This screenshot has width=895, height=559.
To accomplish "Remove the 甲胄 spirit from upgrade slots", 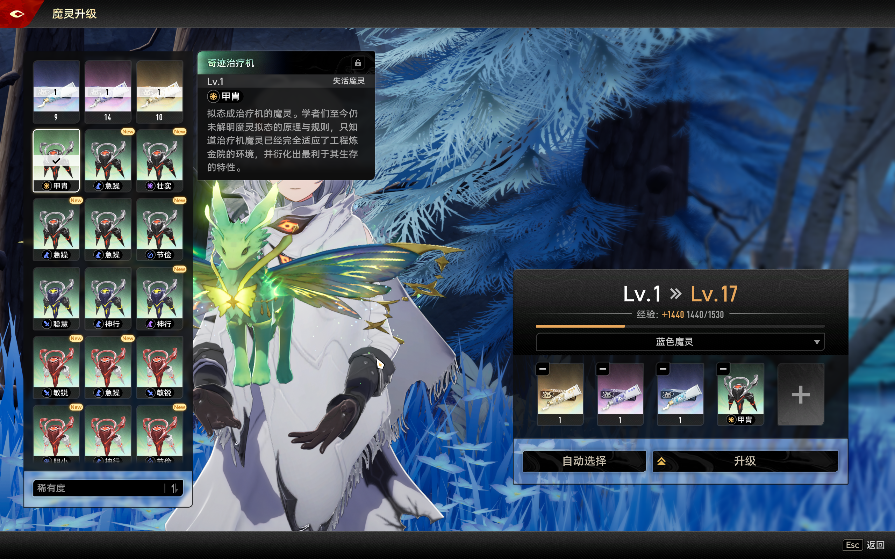I will tap(722, 369).
